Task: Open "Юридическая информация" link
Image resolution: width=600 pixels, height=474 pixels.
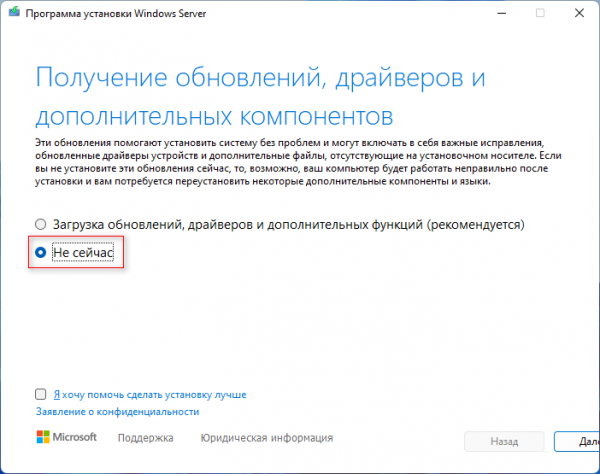Action: [267, 438]
